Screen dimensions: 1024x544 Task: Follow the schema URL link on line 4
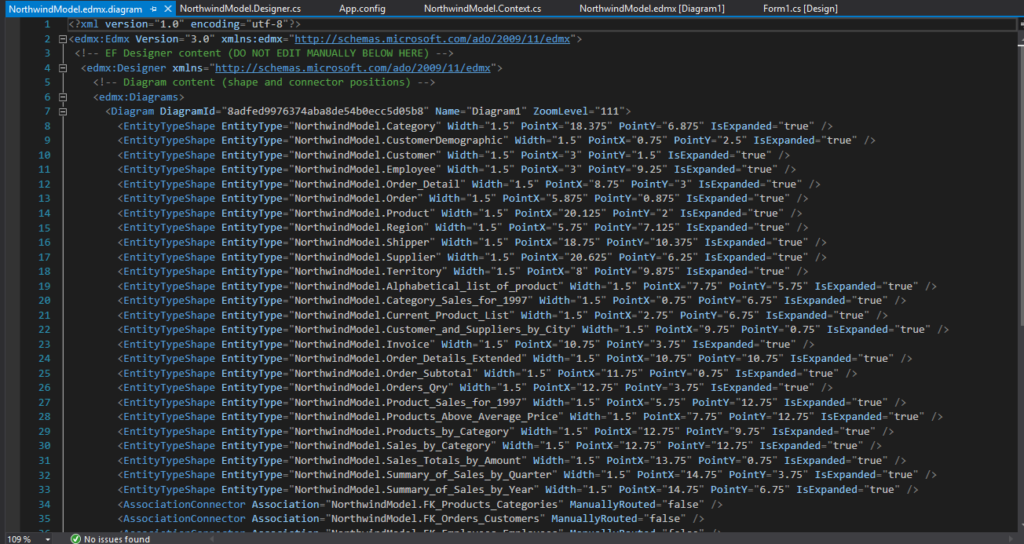tap(353, 68)
